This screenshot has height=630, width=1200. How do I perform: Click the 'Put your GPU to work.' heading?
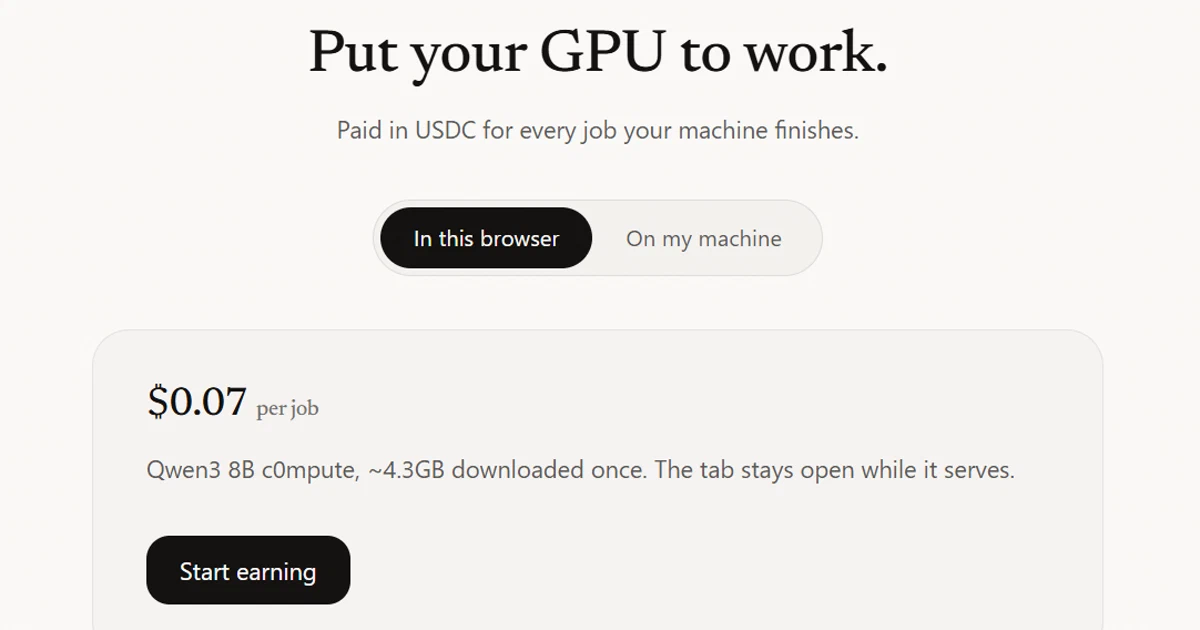598,52
